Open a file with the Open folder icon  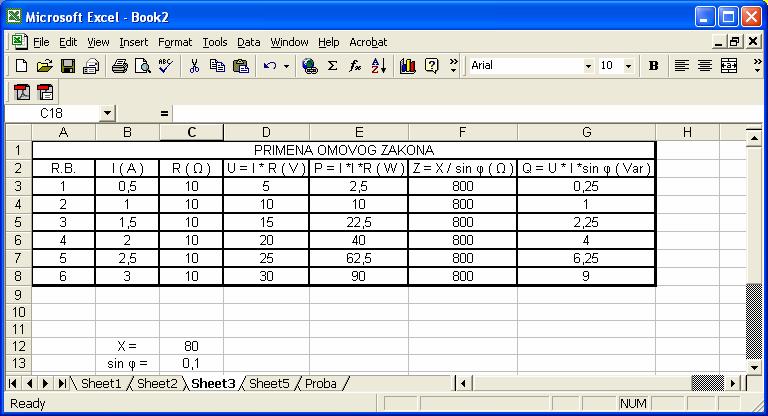pyautogui.click(x=44, y=66)
